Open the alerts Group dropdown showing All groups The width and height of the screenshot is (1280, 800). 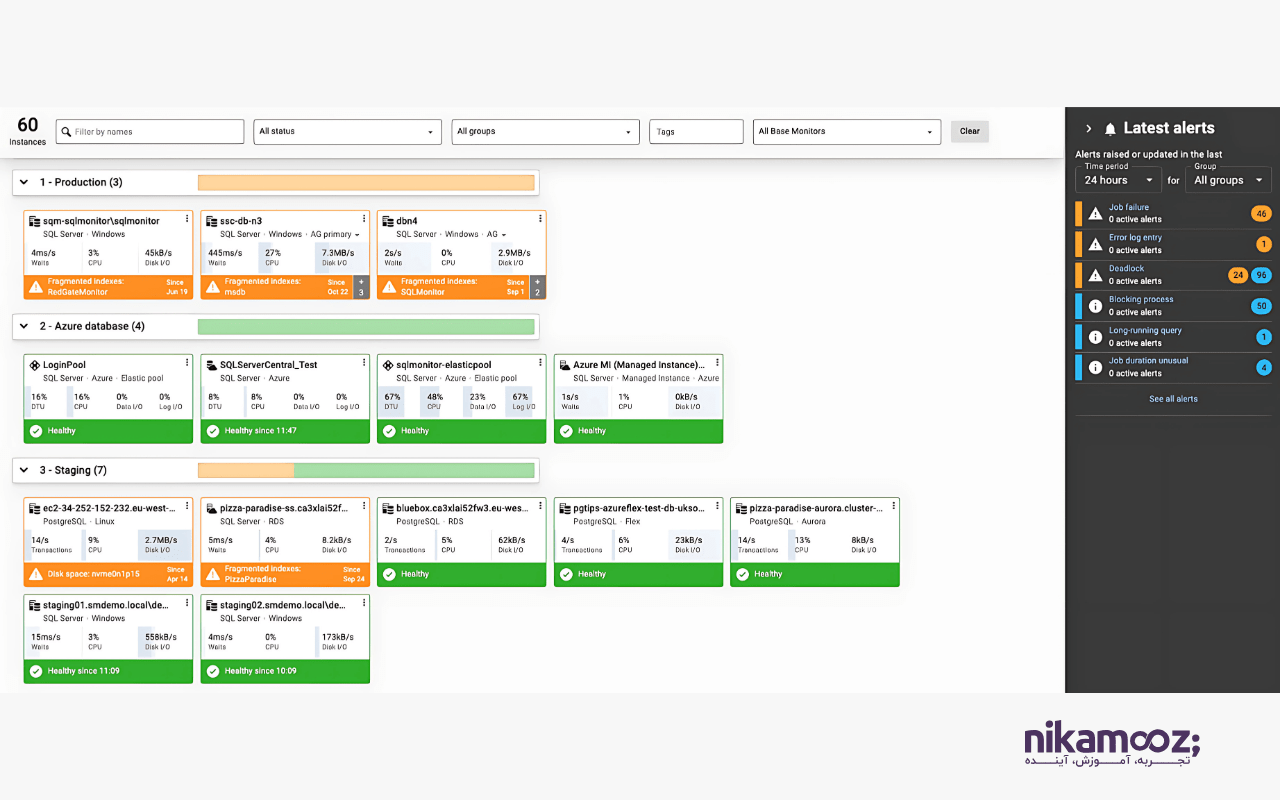click(1228, 180)
